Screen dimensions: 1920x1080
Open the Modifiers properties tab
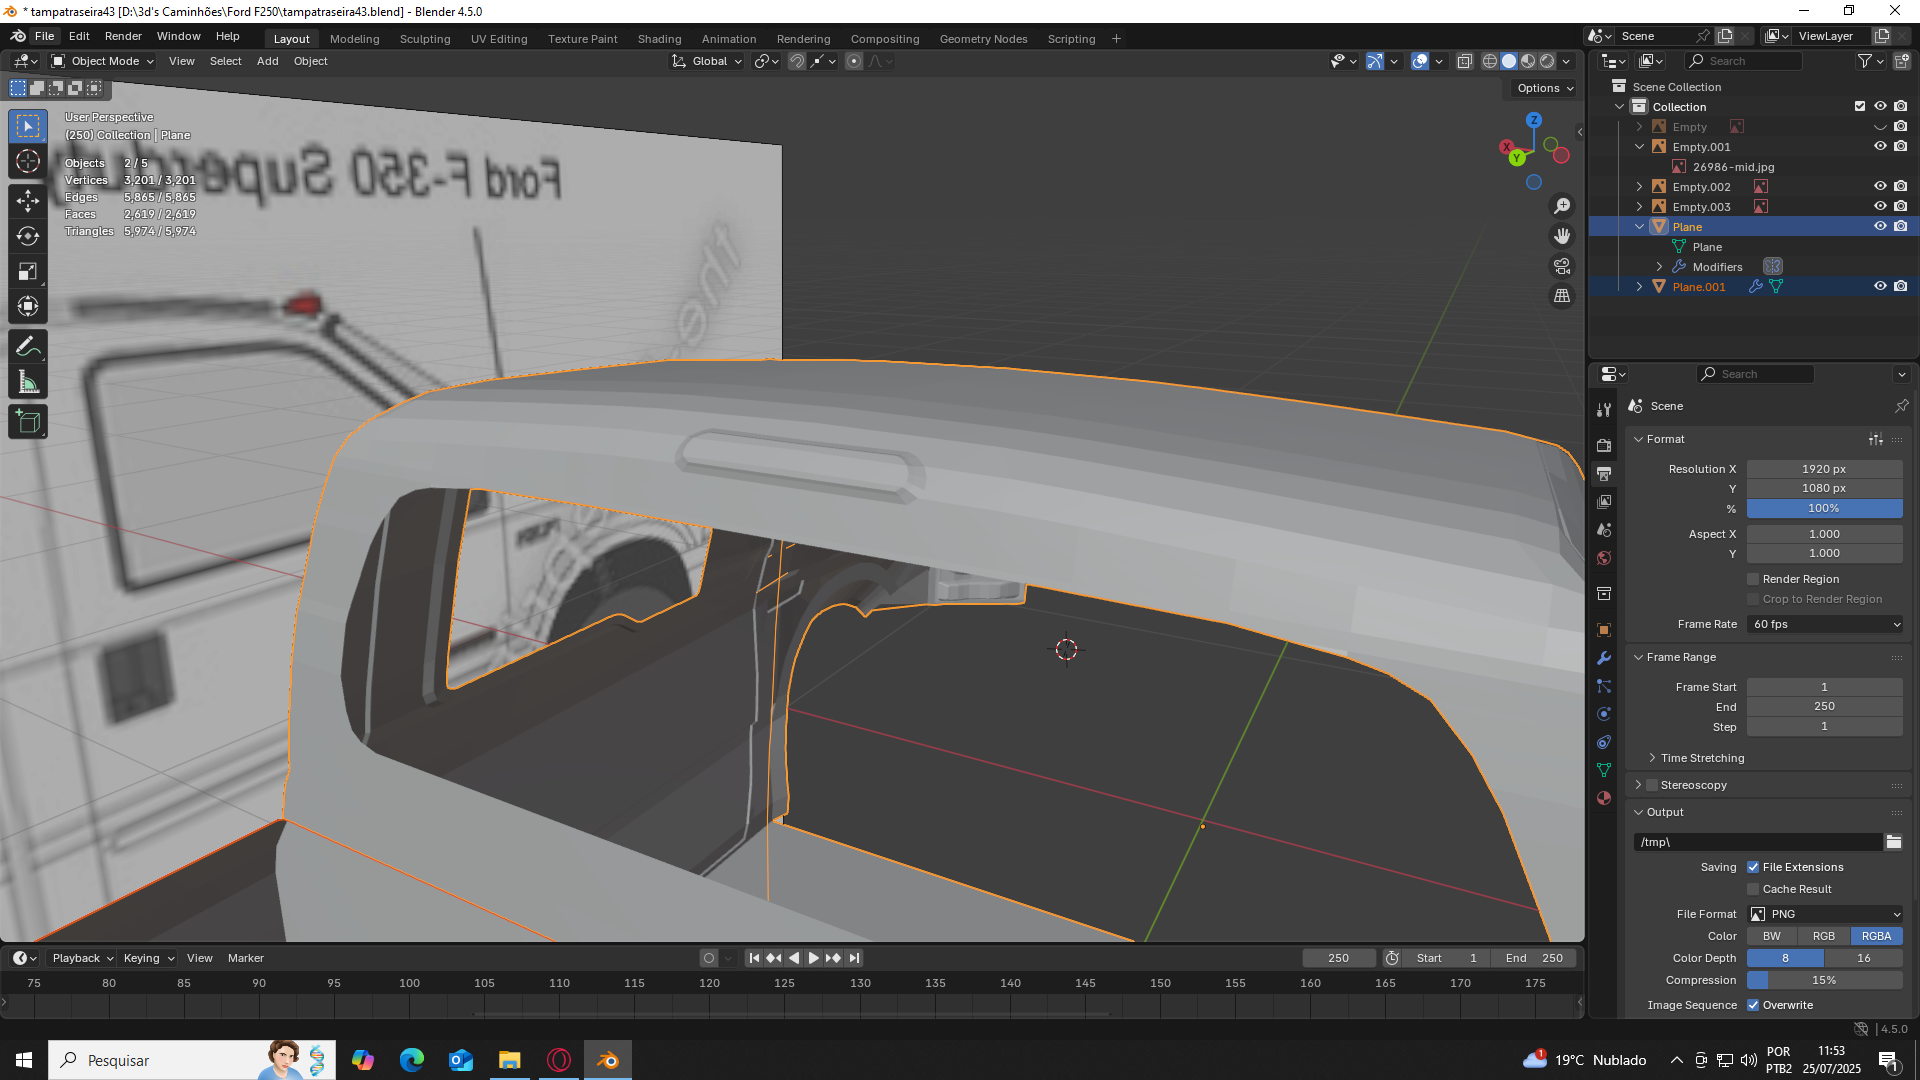1604,658
